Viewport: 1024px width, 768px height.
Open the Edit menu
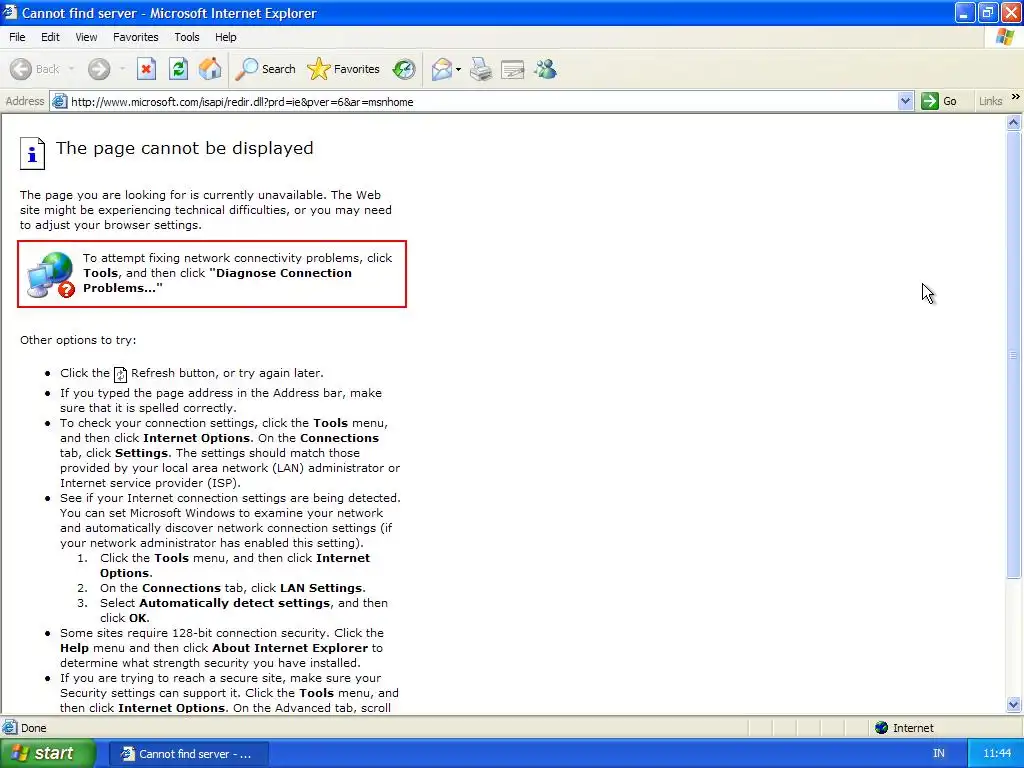pos(50,37)
